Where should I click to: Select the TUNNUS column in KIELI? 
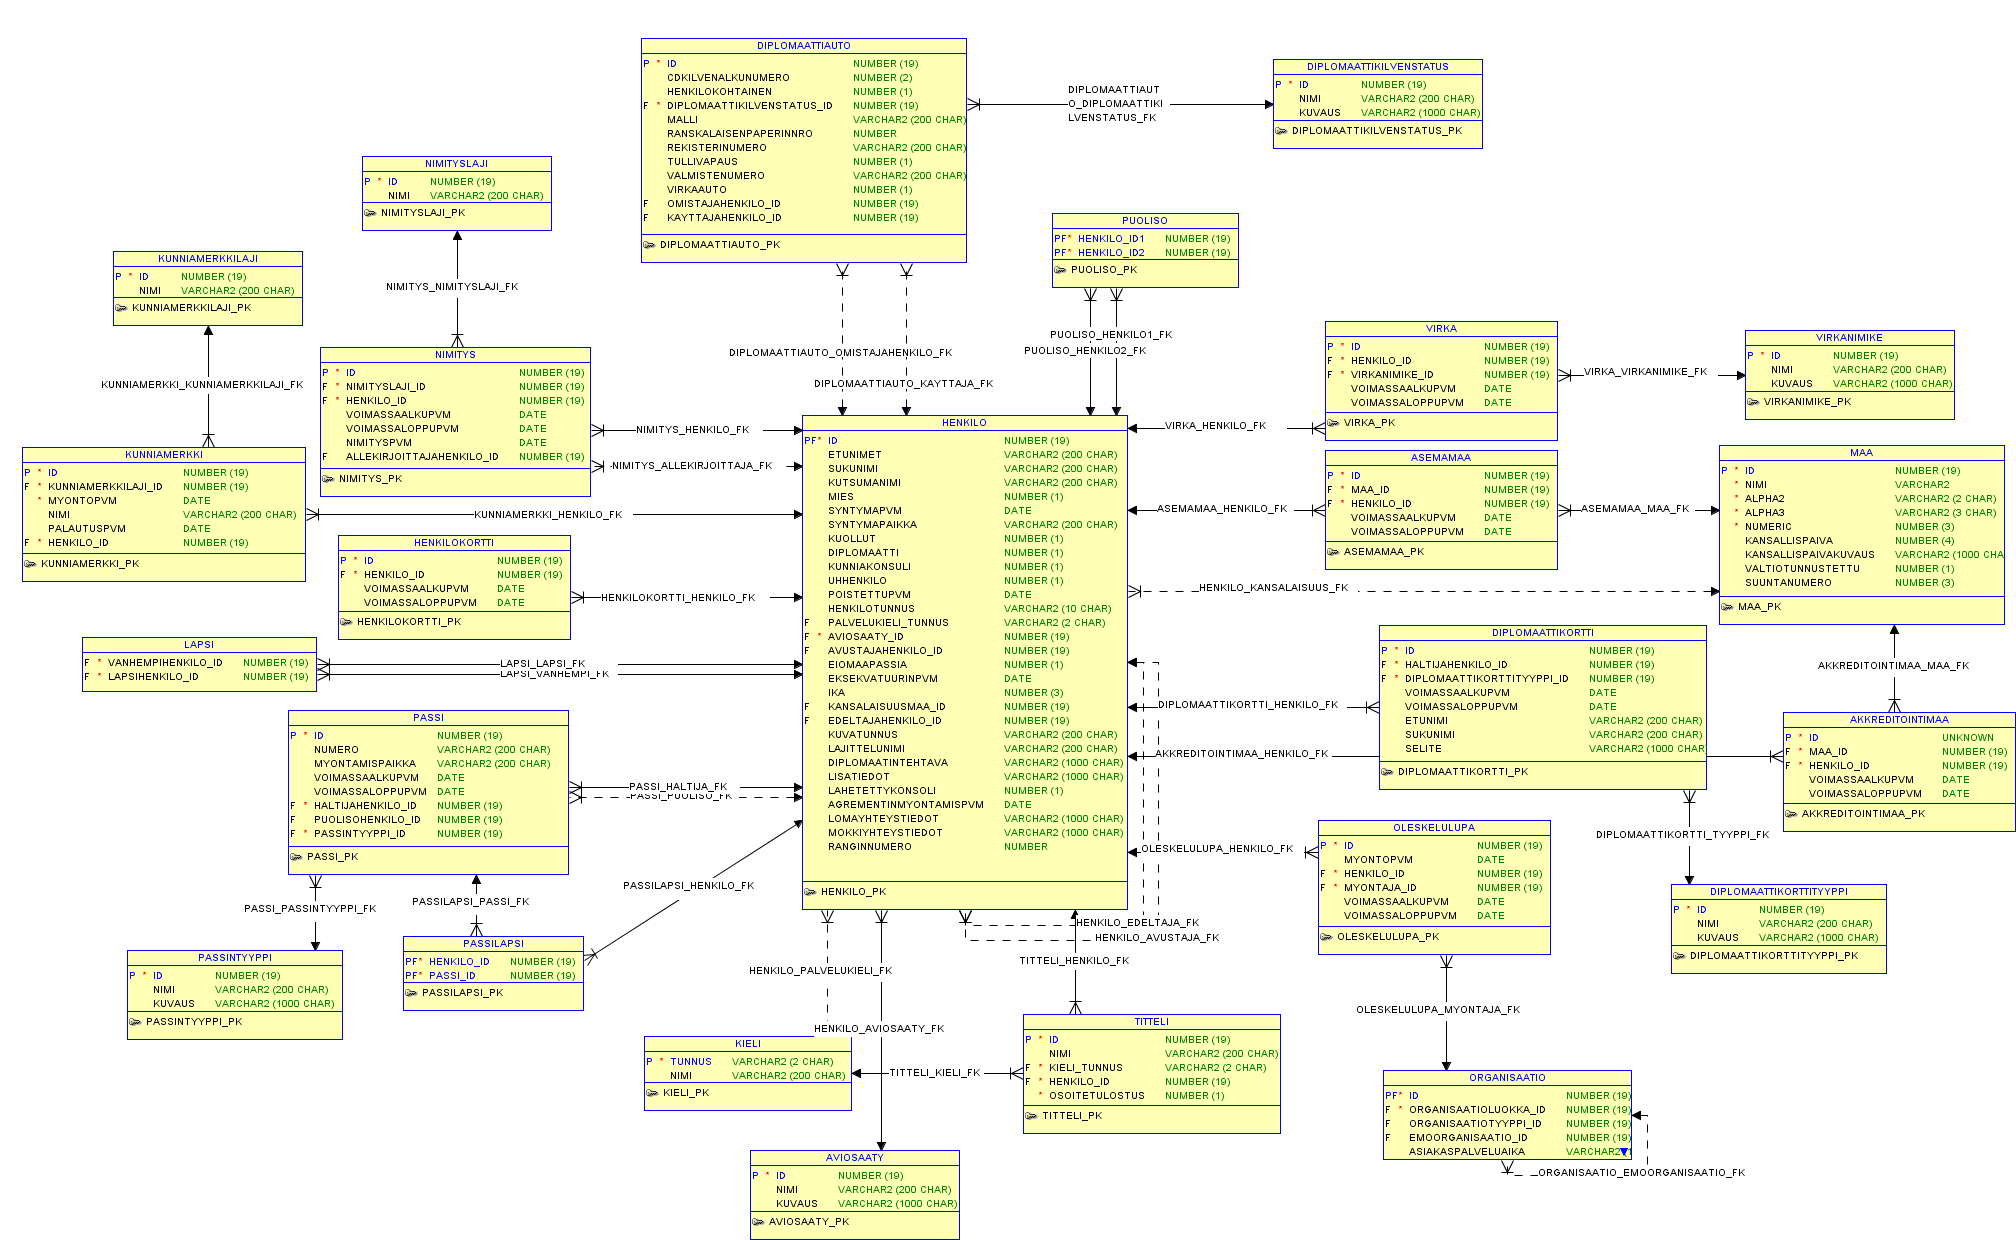coord(747,1062)
